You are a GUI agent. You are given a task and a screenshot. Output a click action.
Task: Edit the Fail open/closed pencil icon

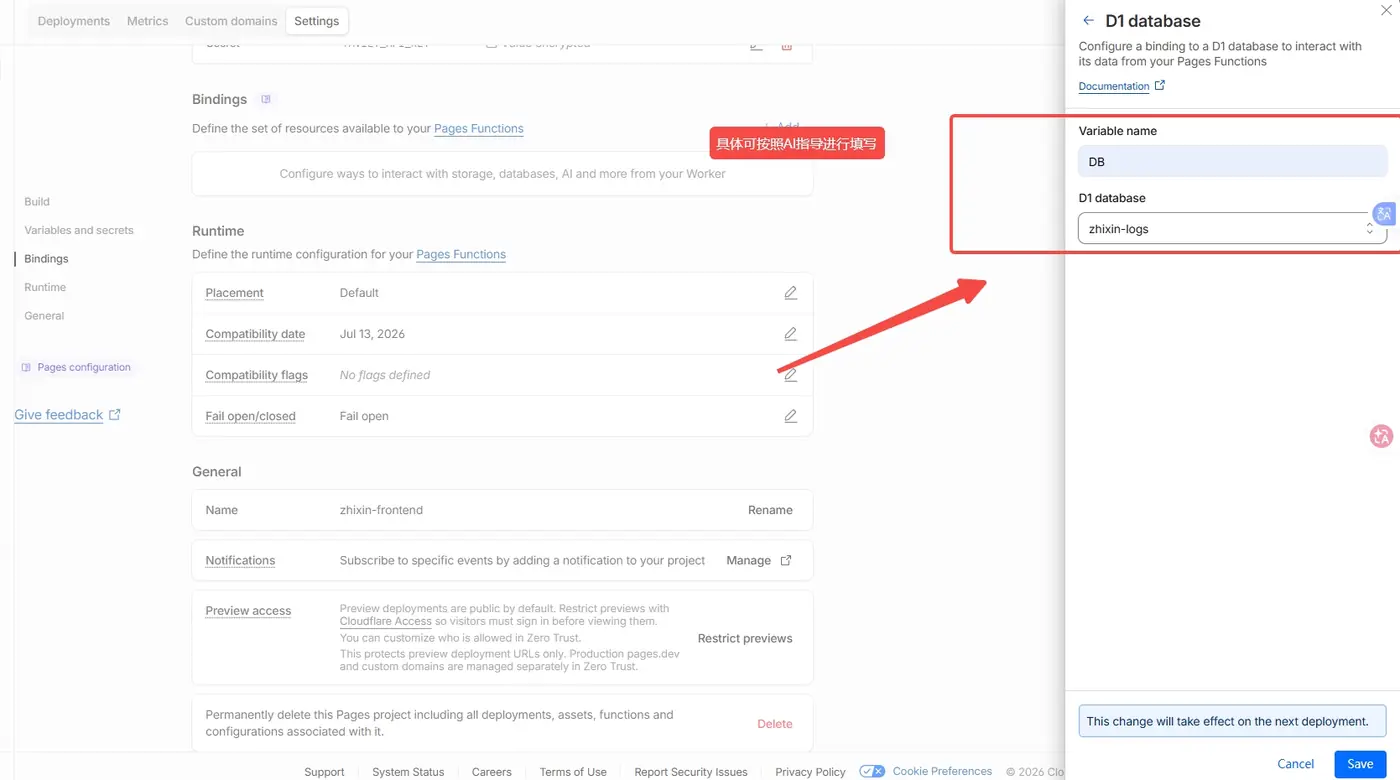790,416
